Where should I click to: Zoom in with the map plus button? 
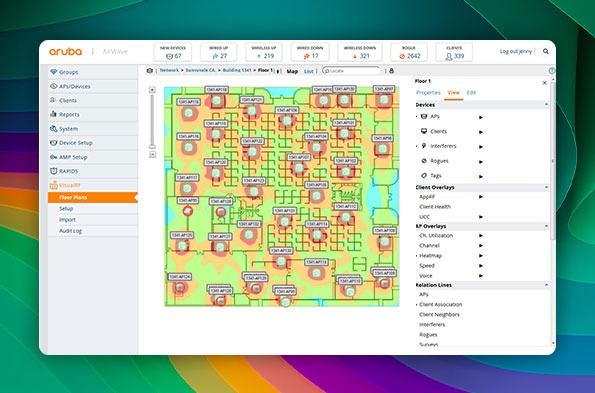152,90
